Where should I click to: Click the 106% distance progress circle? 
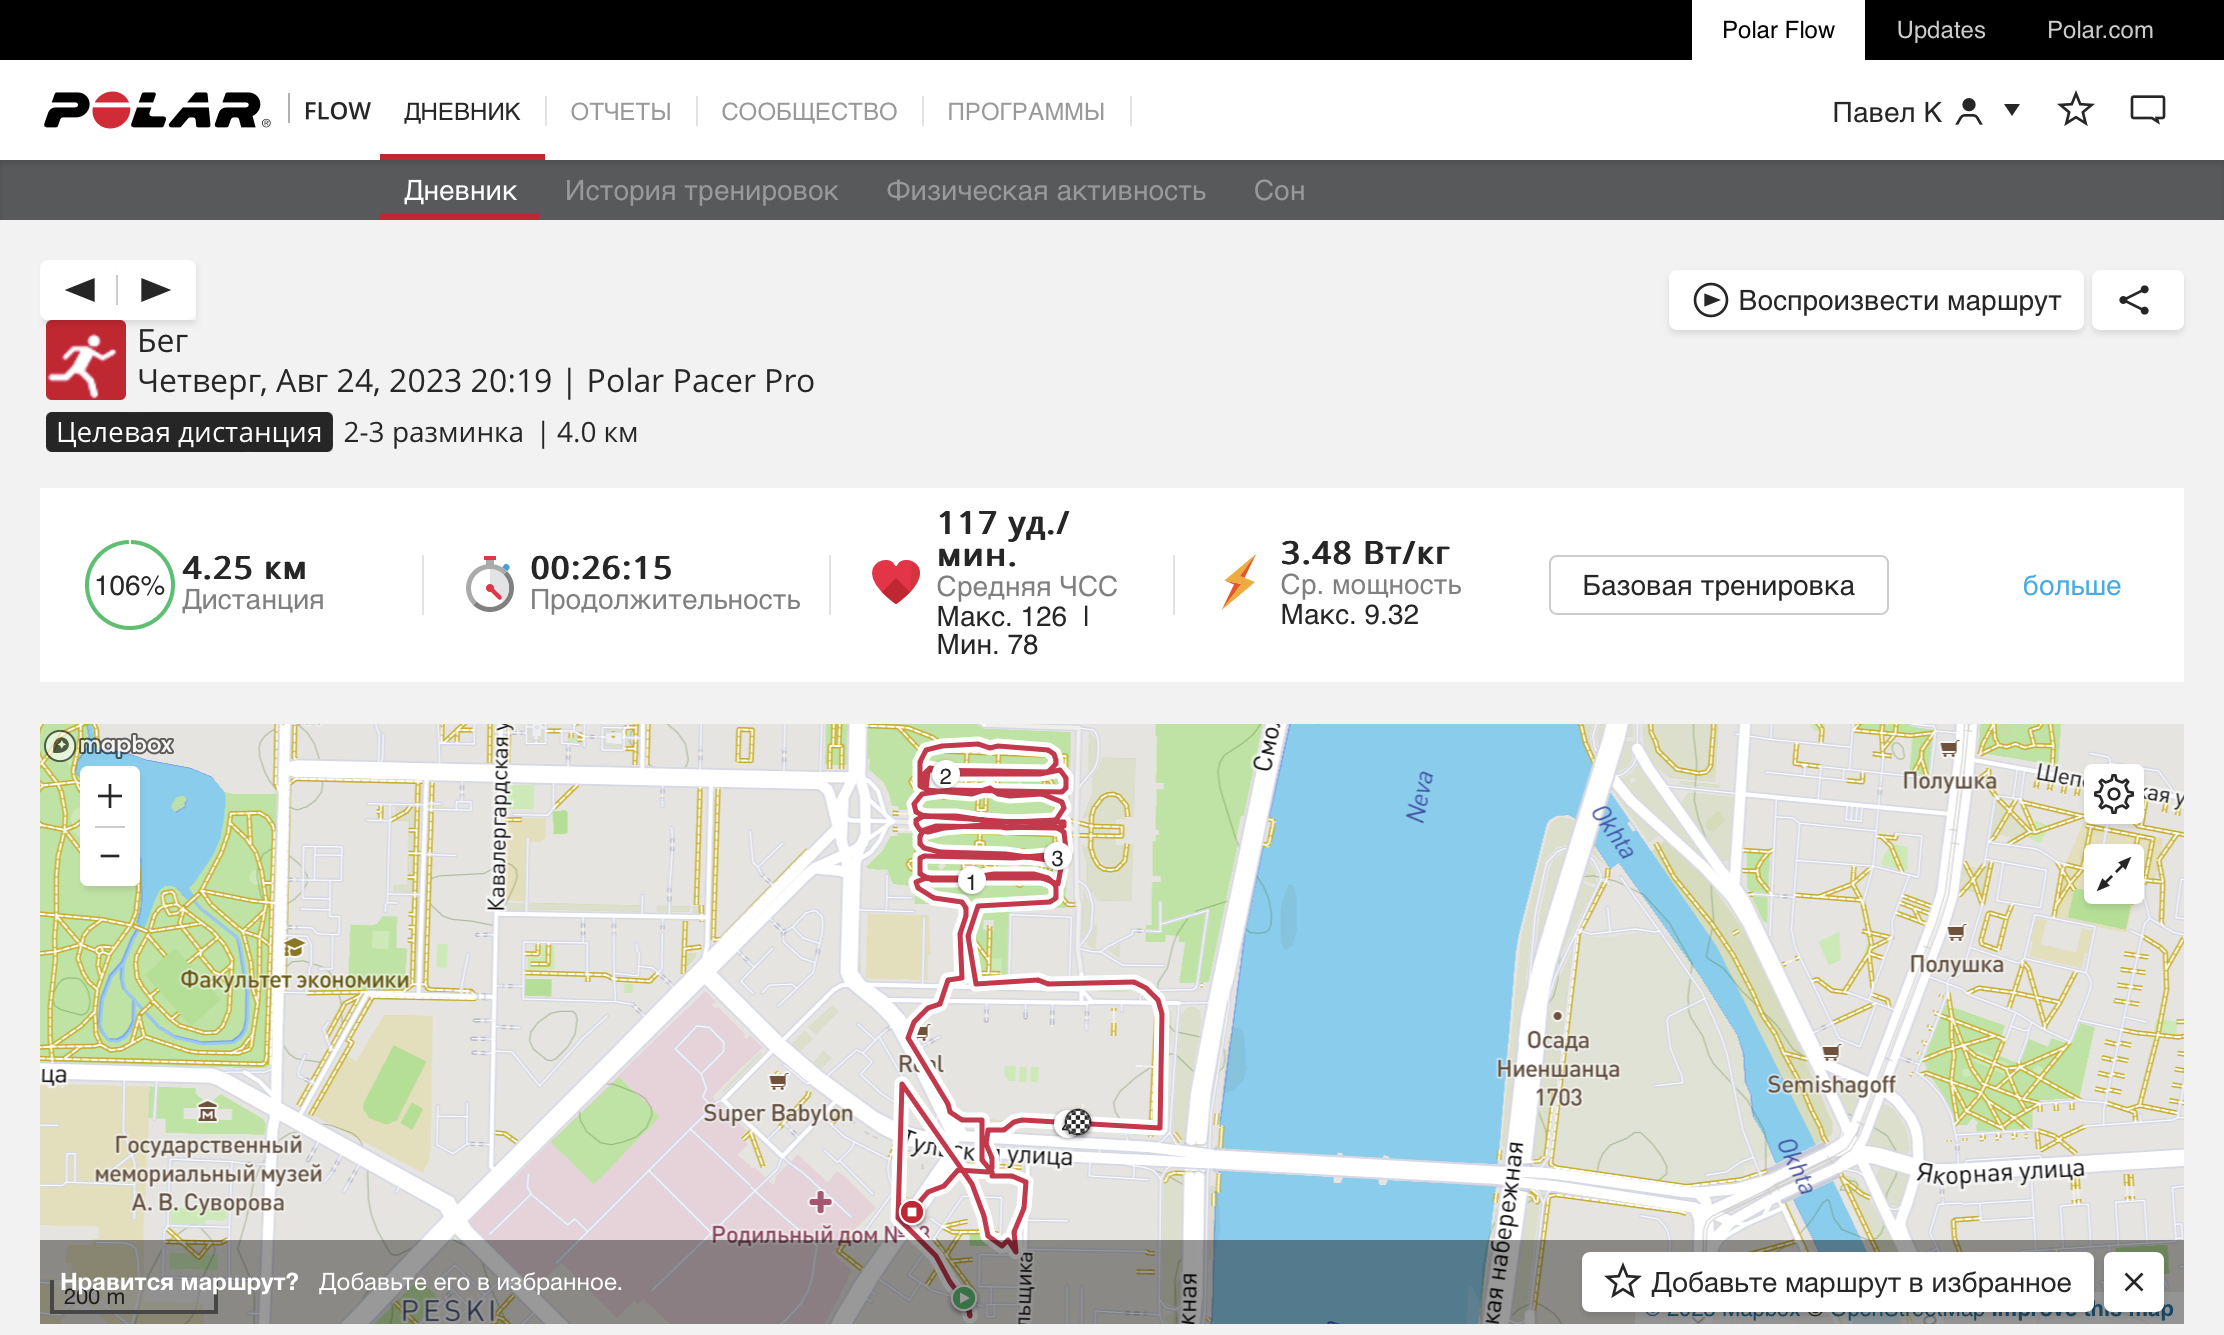[x=130, y=585]
